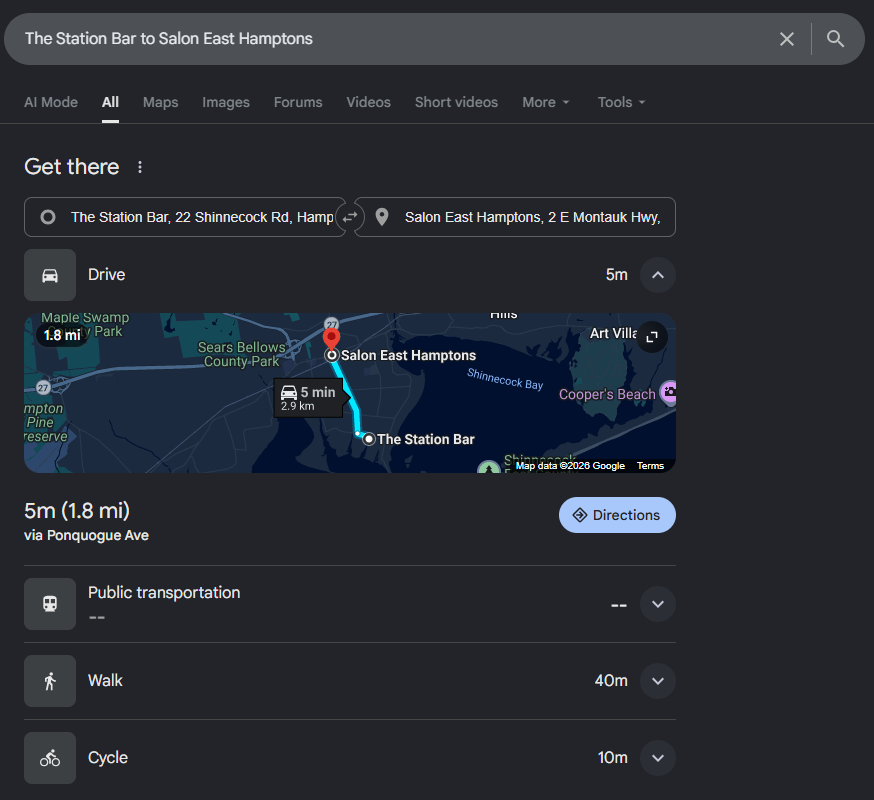Click the Cycle label
Screen dimensions: 874x800
pyautogui.click(x=108, y=758)
